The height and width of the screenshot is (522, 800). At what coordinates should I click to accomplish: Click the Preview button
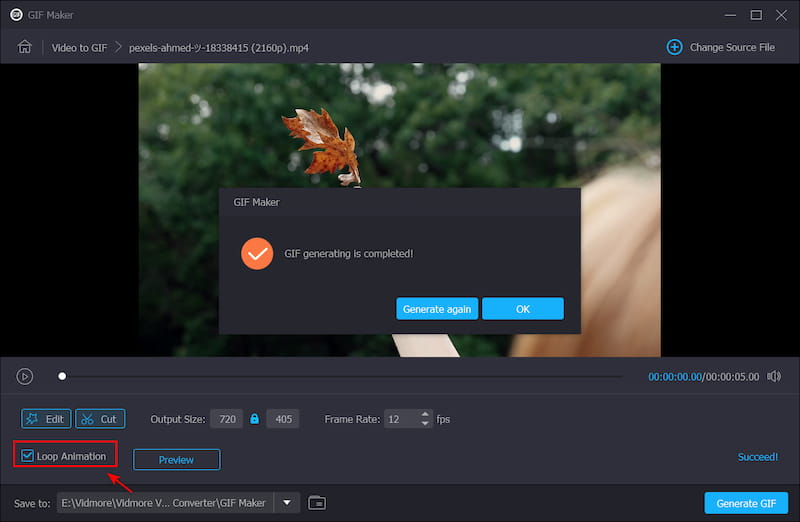click(x=176, y=459)
